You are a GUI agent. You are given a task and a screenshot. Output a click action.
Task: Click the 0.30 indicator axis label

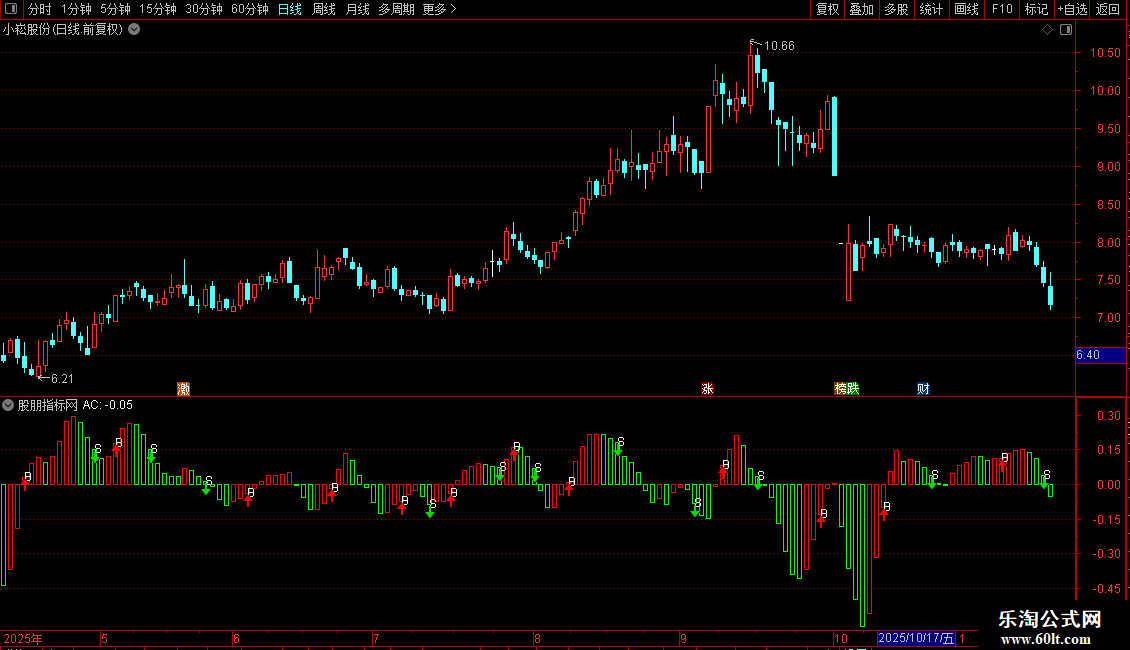pos(1108,416)
